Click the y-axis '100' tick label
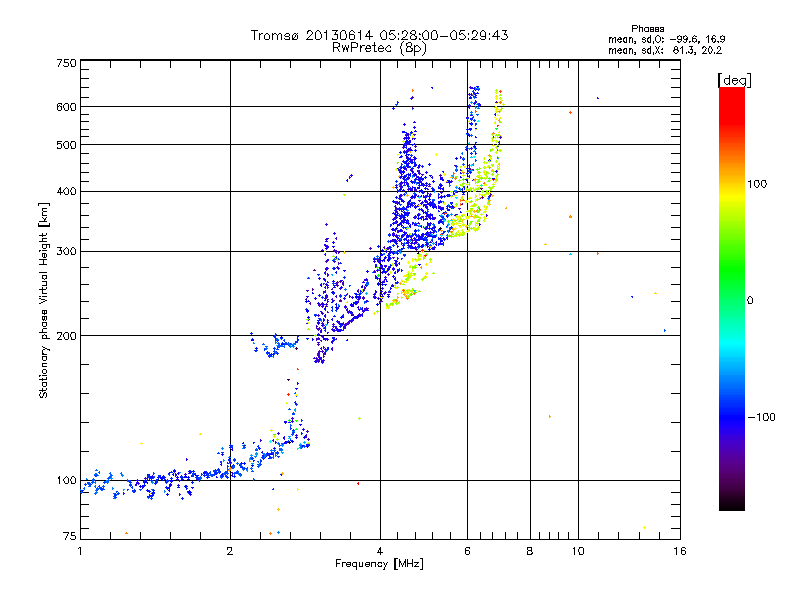Image resolution: width=800 pixels, height=600 pixels. coord(66,481)
